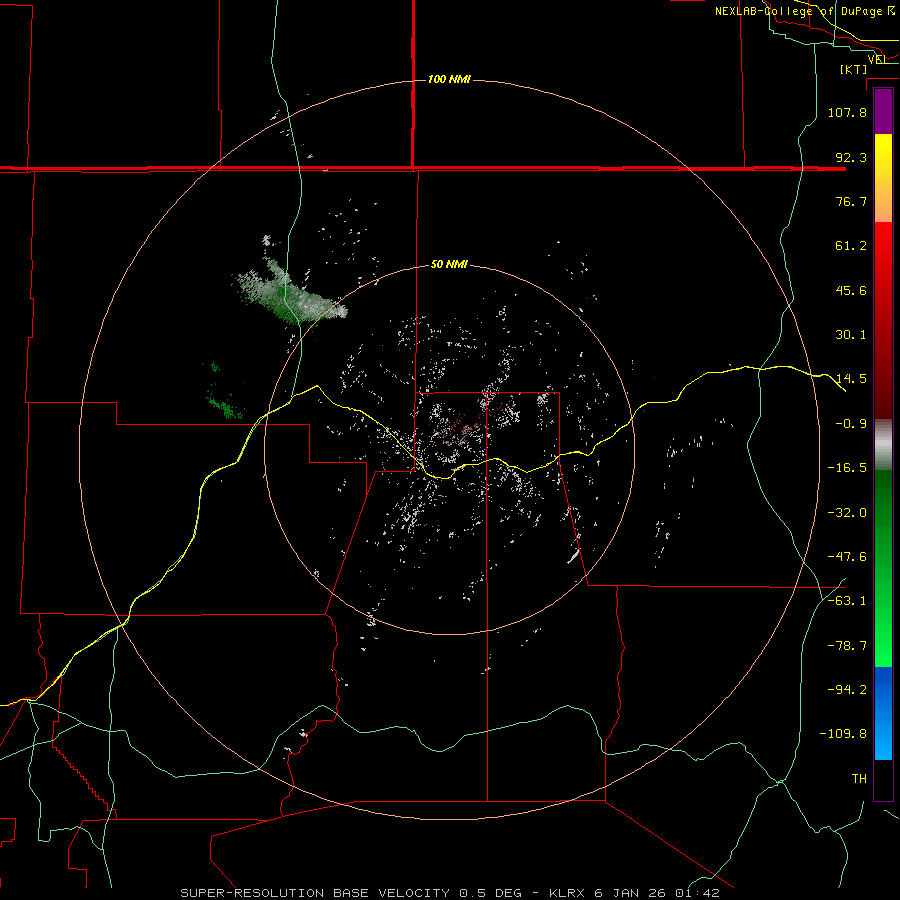Click the TH threshold label

coord(859,779)
